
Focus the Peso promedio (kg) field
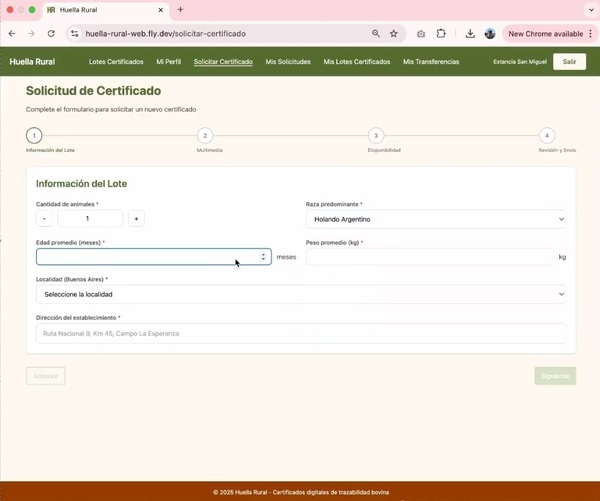pyautogui.click(x=430, y=257)
